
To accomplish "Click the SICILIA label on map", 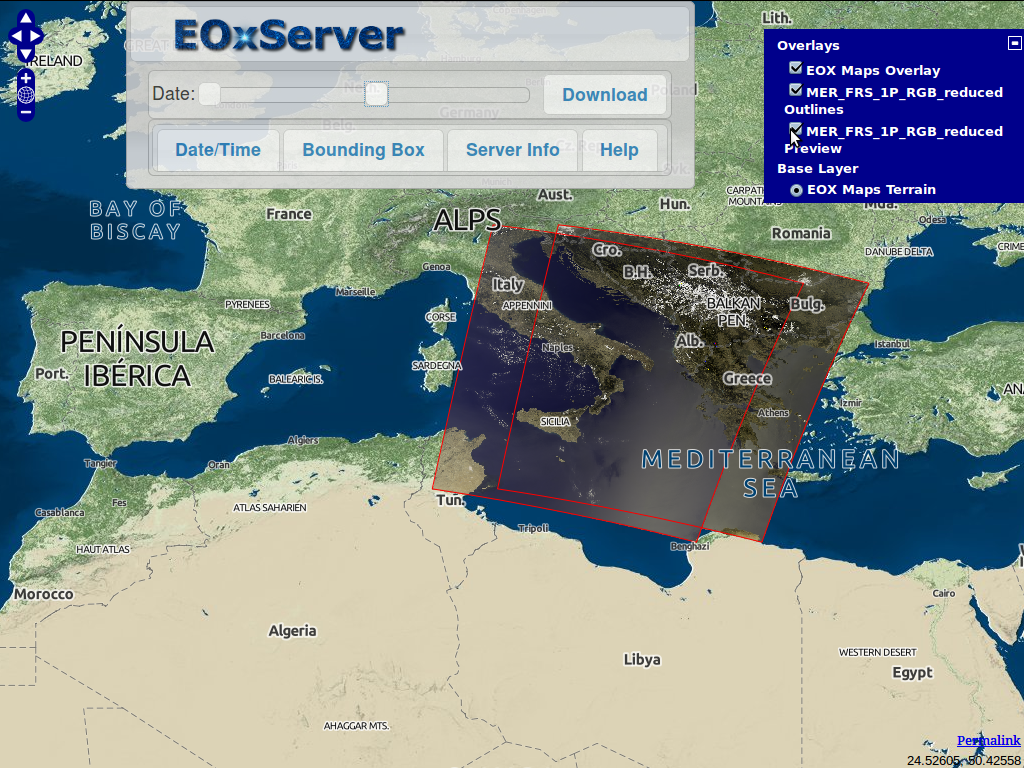I will (x=555, y=422).
